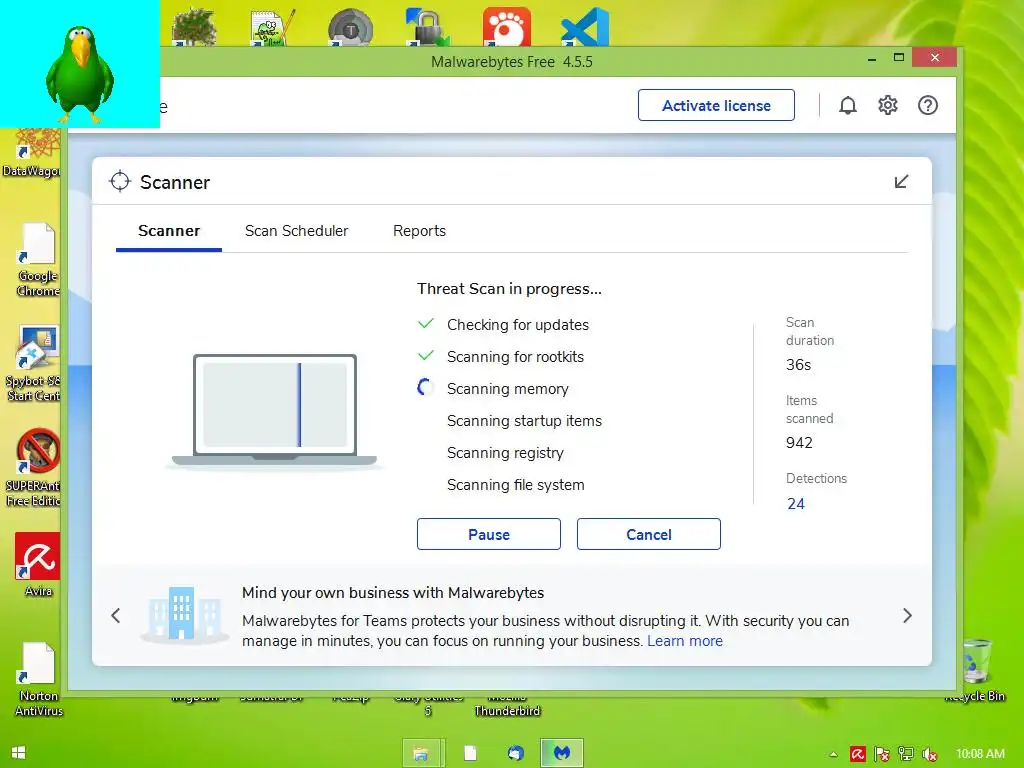Click the Activate license button

[x=716, y=105]
